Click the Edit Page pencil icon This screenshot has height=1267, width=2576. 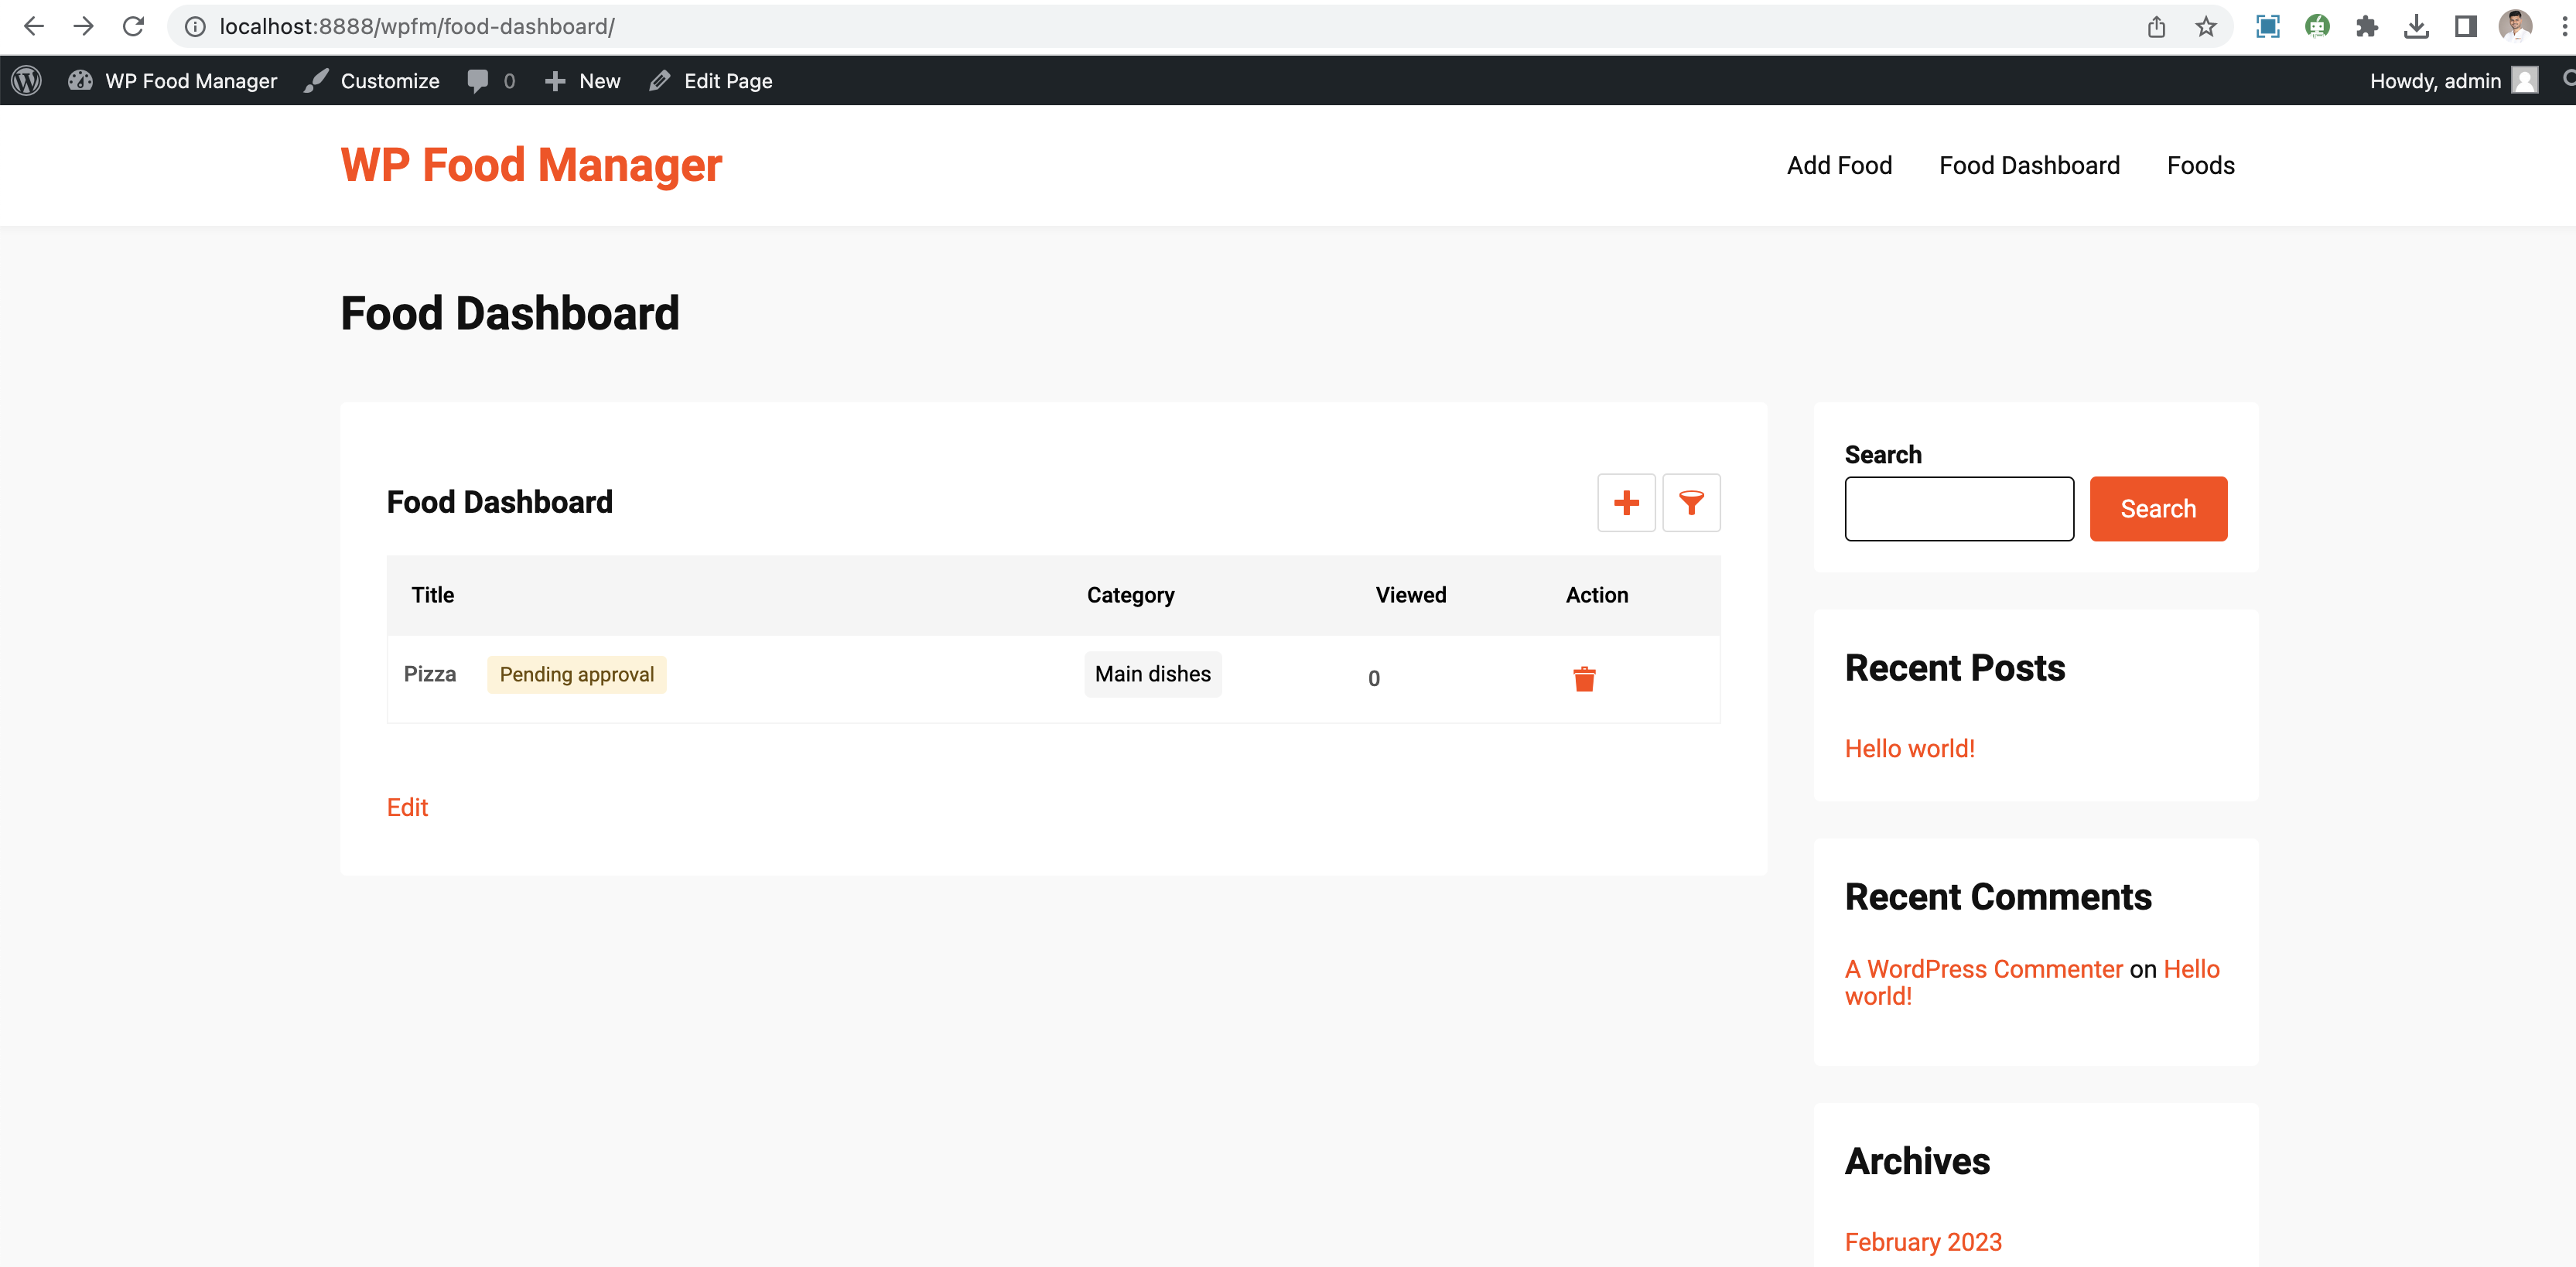tap(659, 80)
